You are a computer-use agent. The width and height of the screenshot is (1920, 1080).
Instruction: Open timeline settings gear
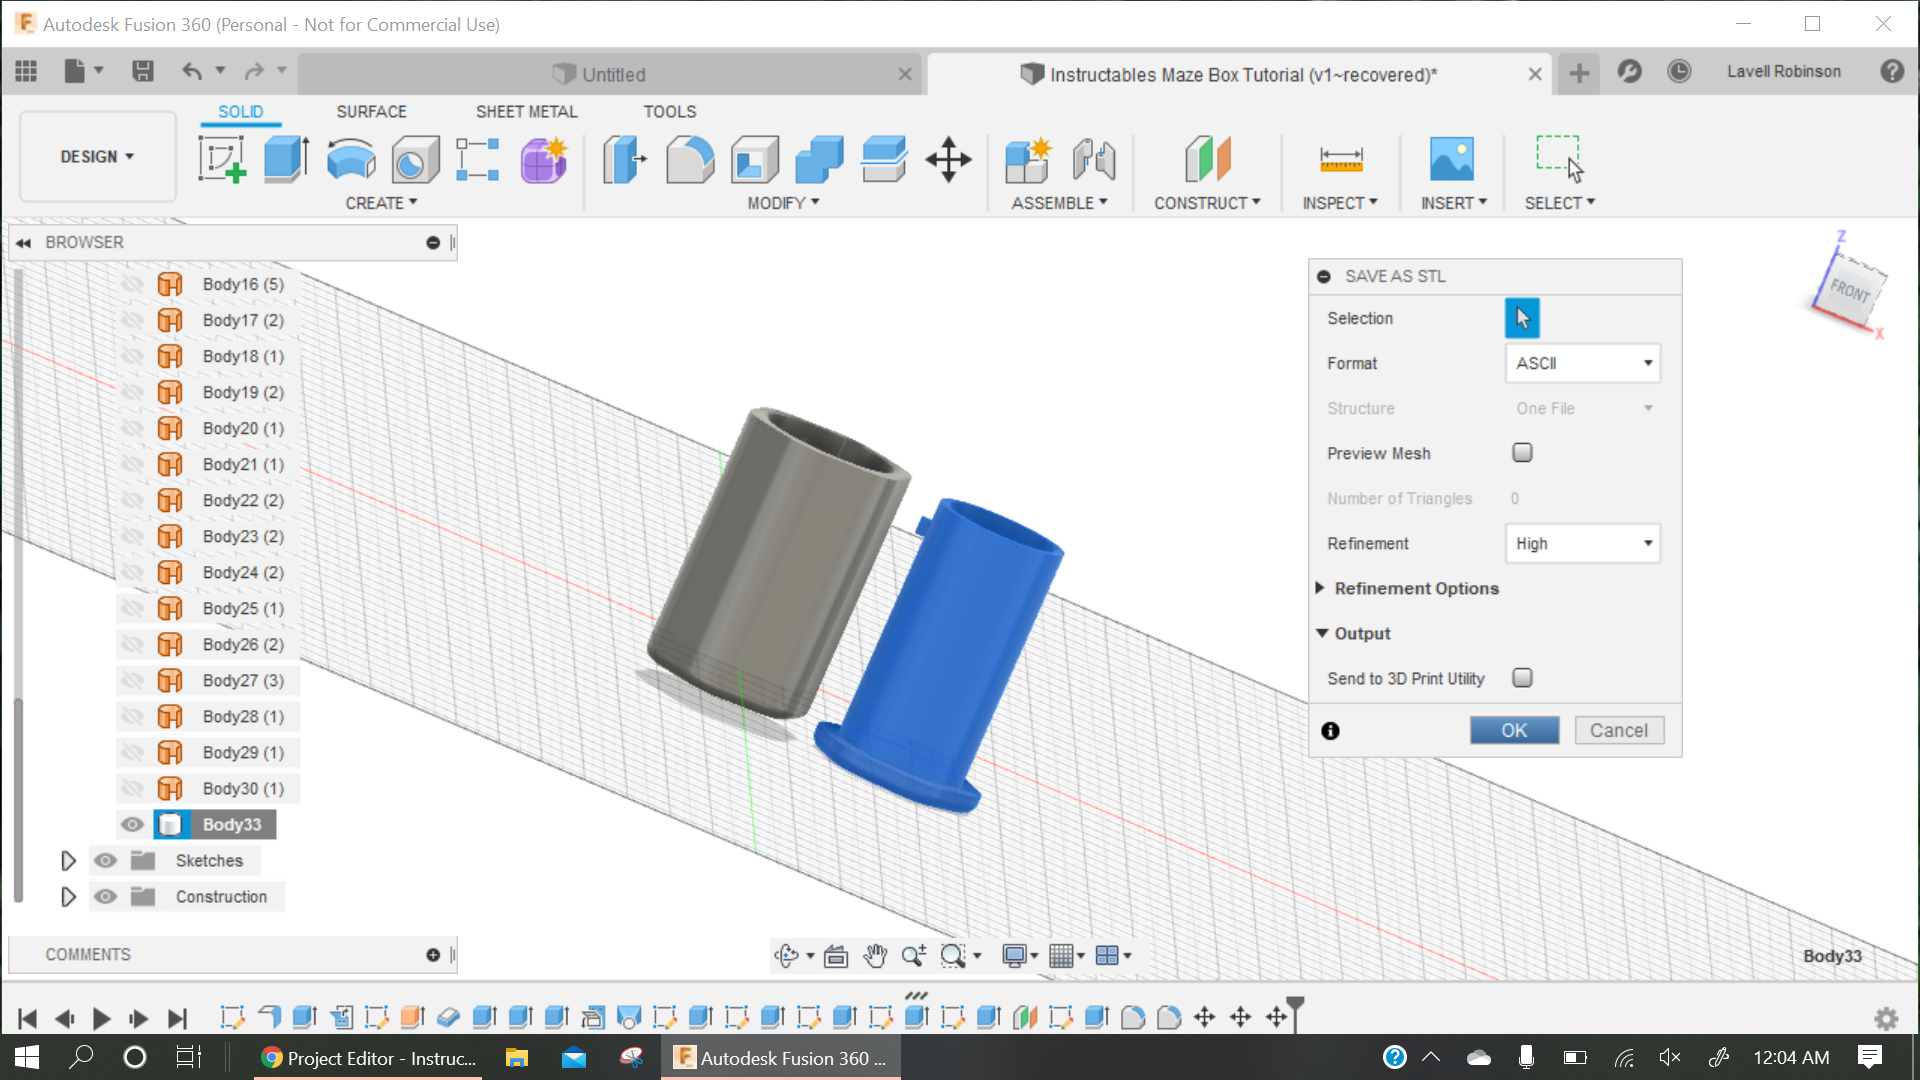pos(1886,1018)
